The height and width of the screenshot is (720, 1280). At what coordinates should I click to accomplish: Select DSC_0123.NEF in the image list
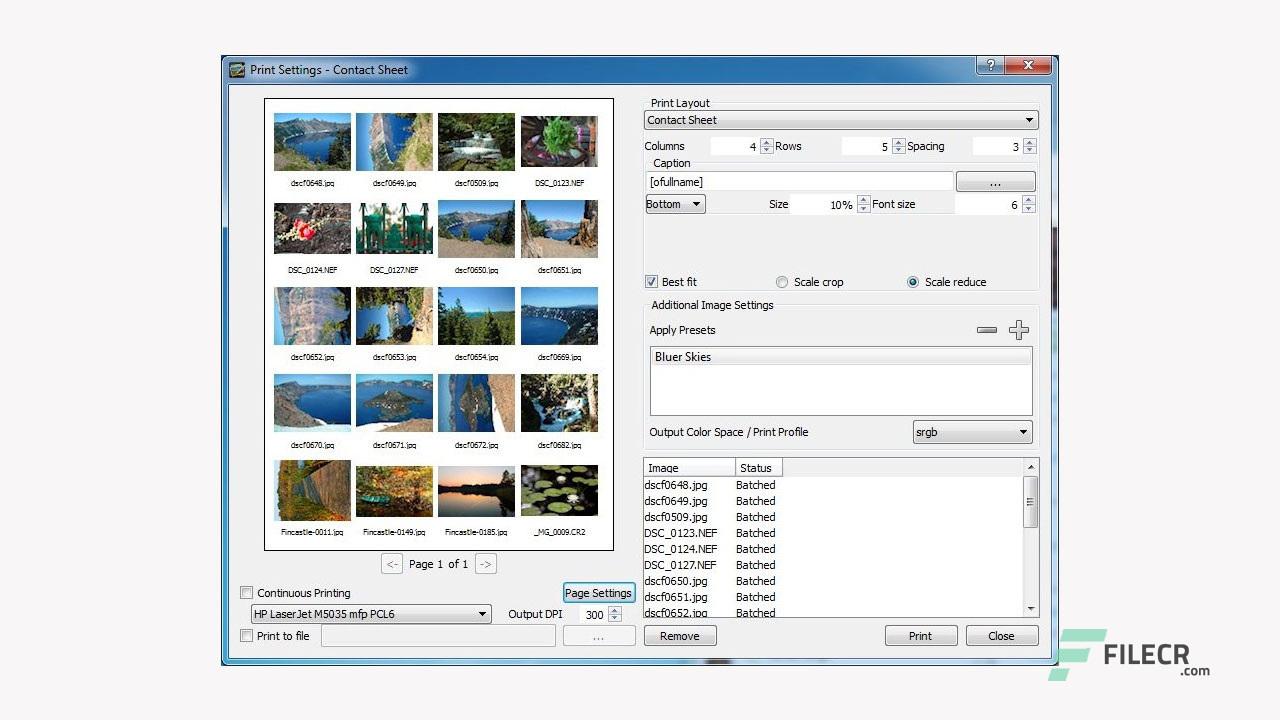coord(681,533)
